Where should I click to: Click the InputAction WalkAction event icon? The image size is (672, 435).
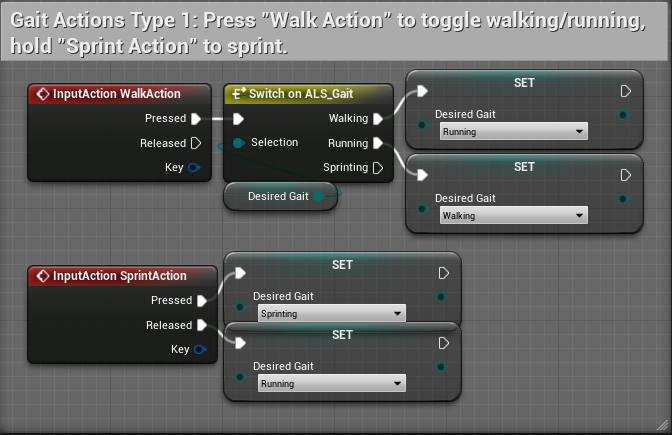click(x=42, y=94)
